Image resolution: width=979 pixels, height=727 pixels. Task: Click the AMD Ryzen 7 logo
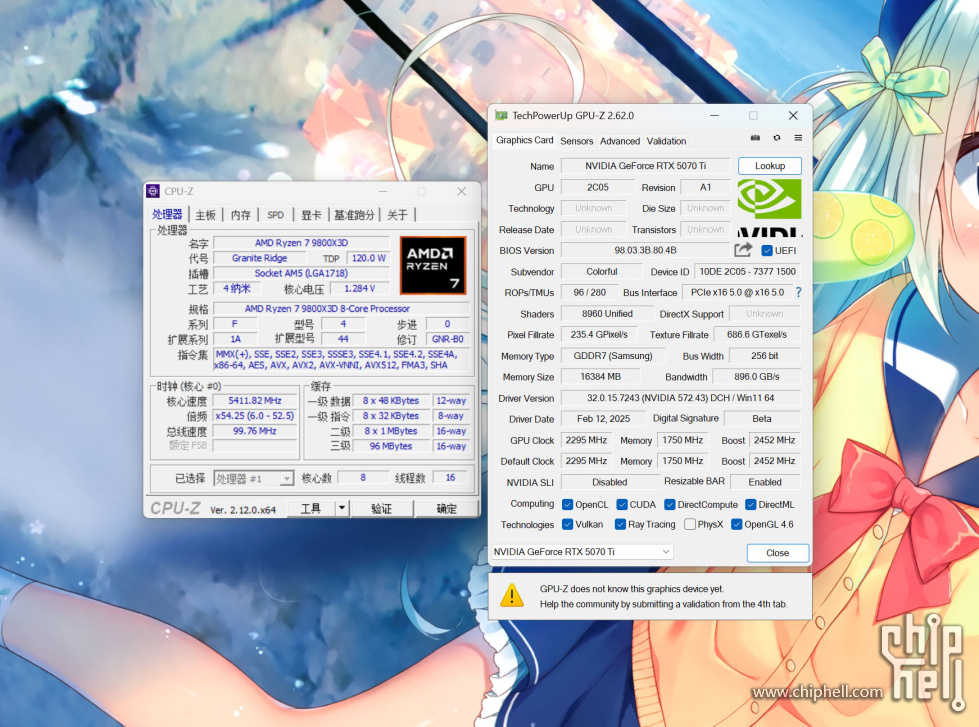[433, 265]
